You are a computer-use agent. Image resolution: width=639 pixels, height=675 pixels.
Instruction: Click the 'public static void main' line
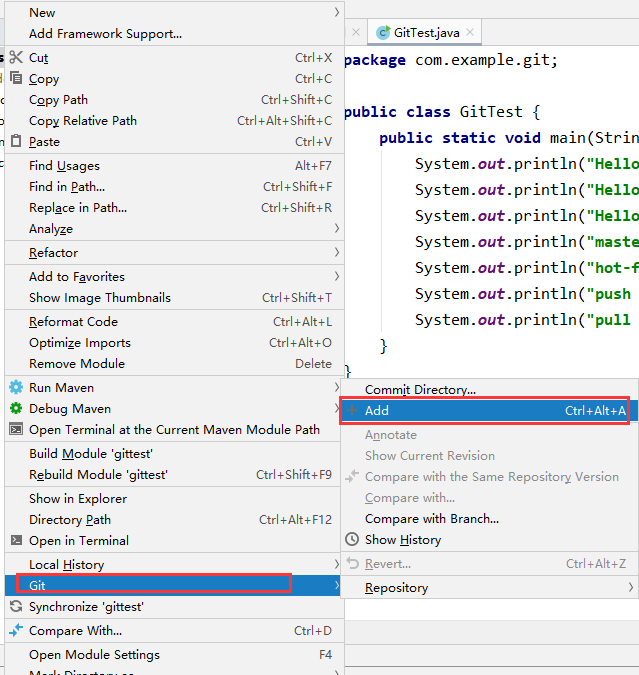pyautogui.click(x=509, y=138)
